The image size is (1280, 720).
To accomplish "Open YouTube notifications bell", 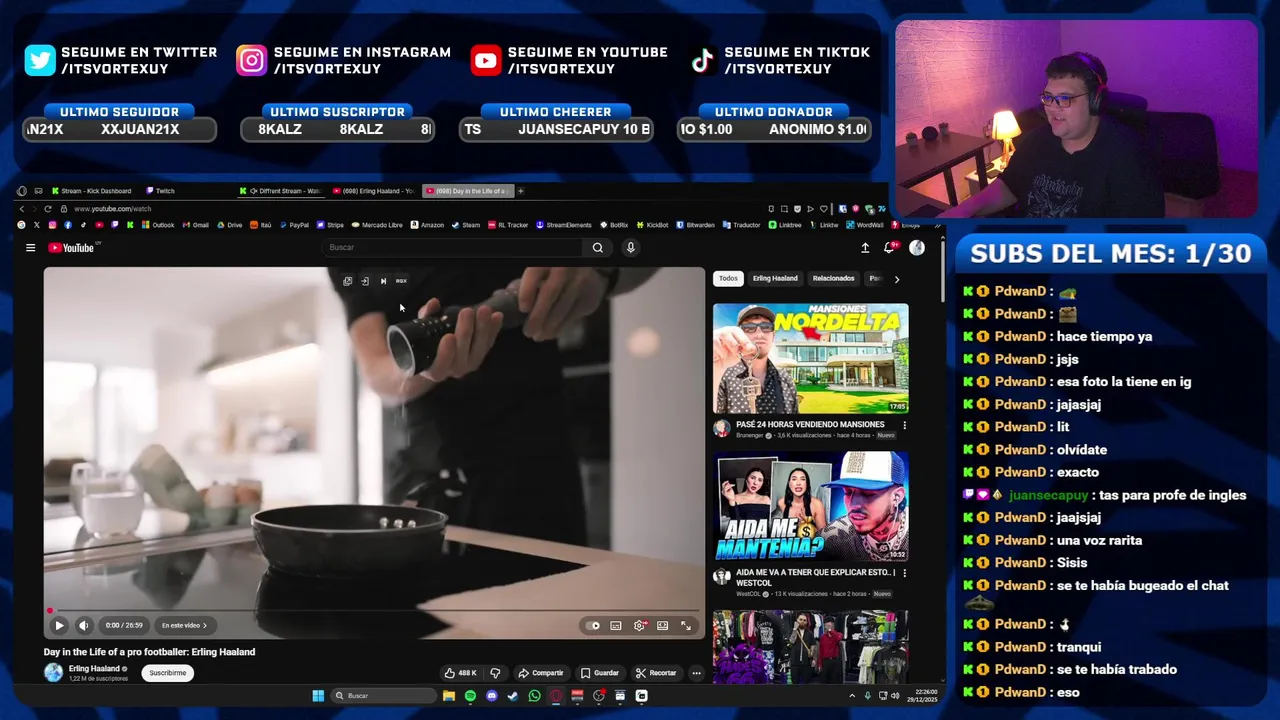I will 889,247.
